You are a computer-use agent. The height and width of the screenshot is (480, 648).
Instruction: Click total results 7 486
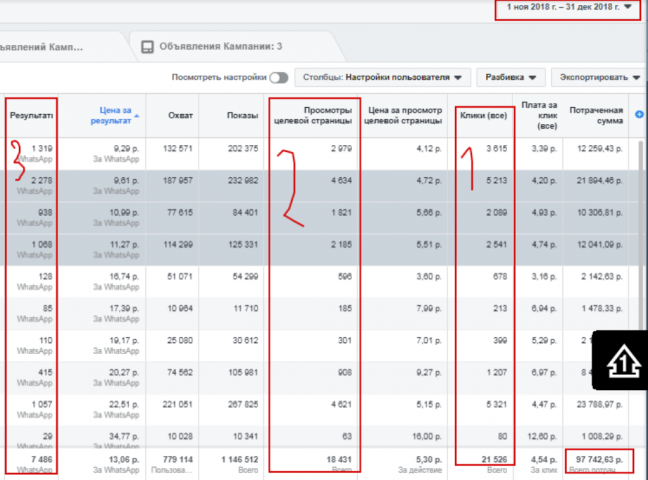[42, 459]
